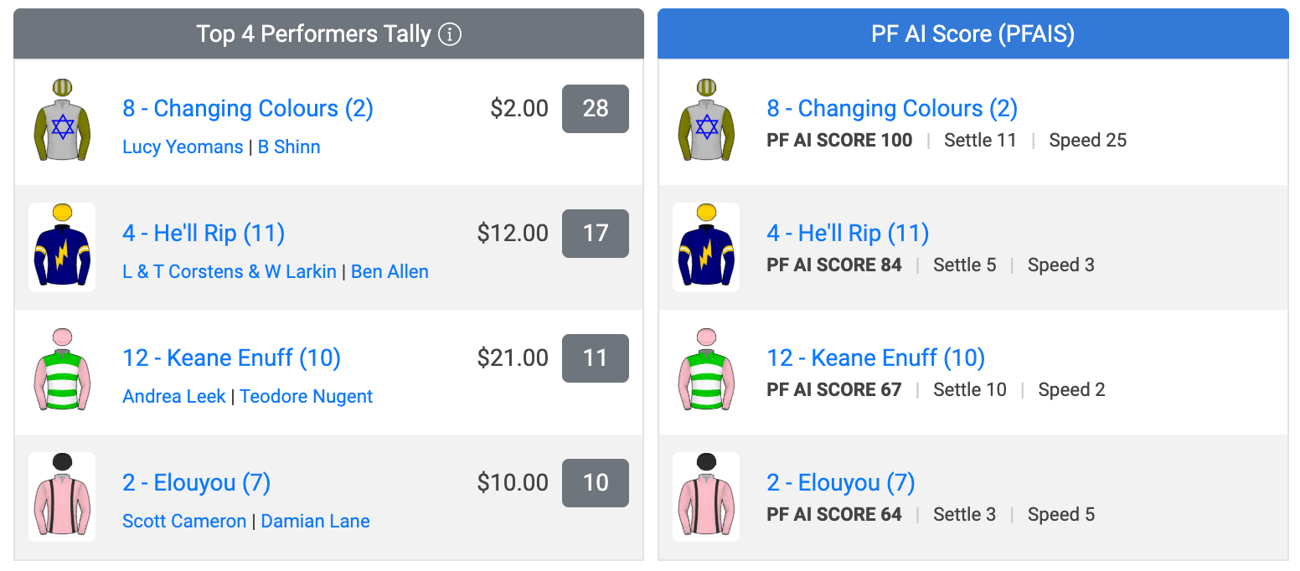Viewport: 1300px width, 571px height.
Task: Click Changing Colours silks icon in Tally panel
Action: [x=63, y=121]
